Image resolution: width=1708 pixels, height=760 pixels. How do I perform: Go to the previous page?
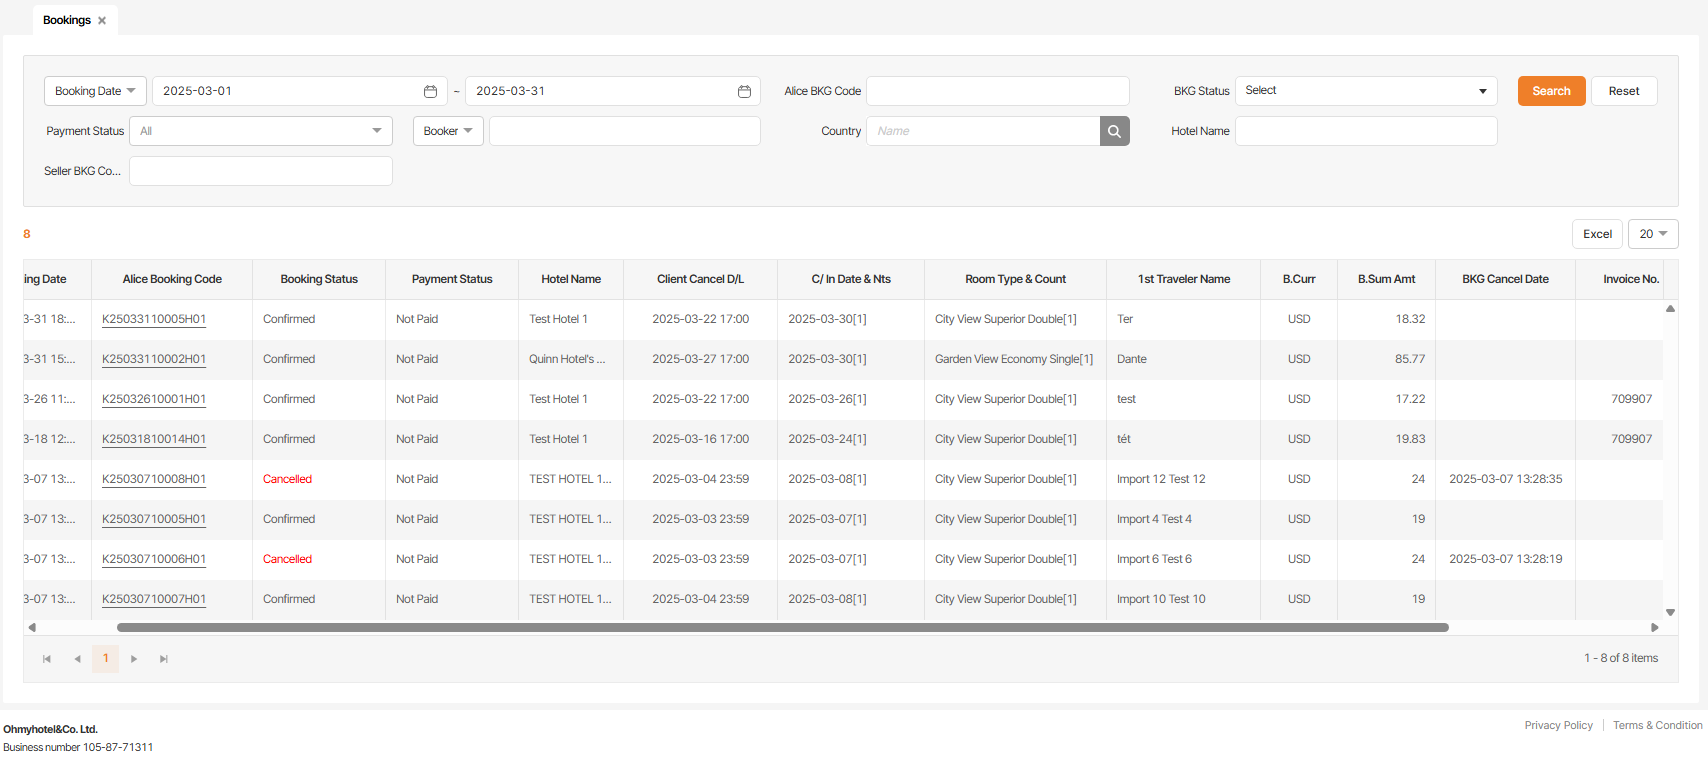point(77,659)
